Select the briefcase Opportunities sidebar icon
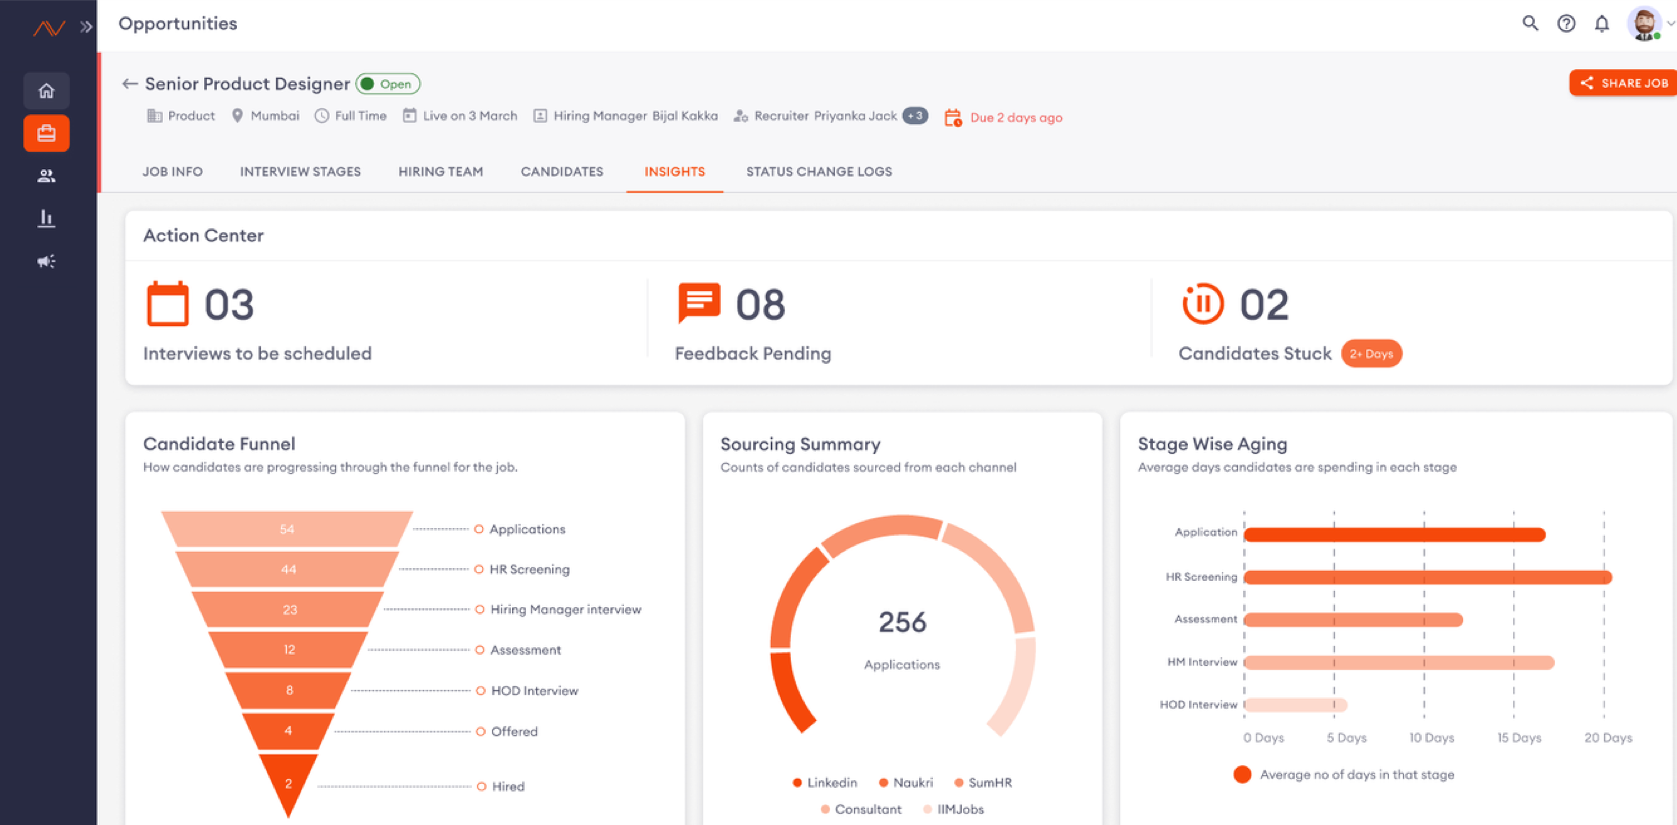Viewport: 1677px width, 825px height. click(46, 133)
